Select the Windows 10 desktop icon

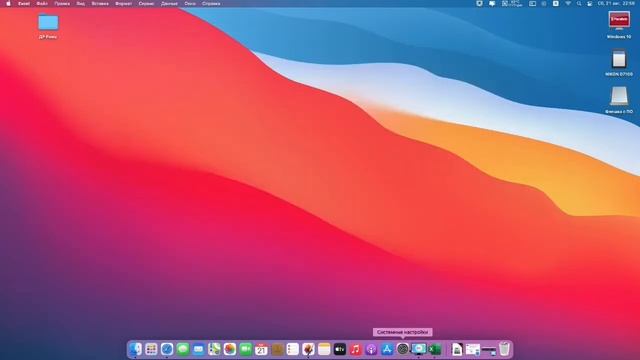(x=619, y=25)
